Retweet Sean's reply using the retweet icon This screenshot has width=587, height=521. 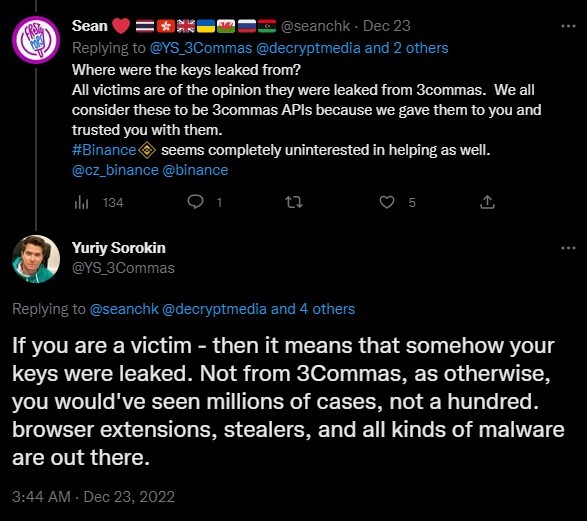(x=294, y=202)
